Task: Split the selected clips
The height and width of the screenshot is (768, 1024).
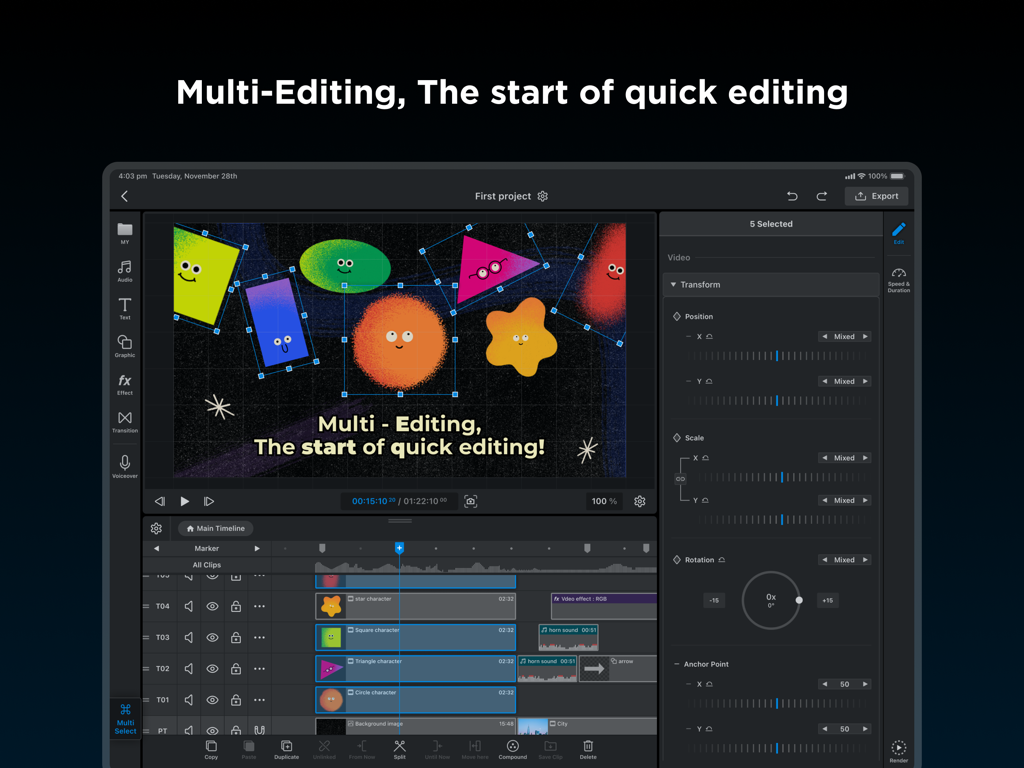Action: coord(399,748)
